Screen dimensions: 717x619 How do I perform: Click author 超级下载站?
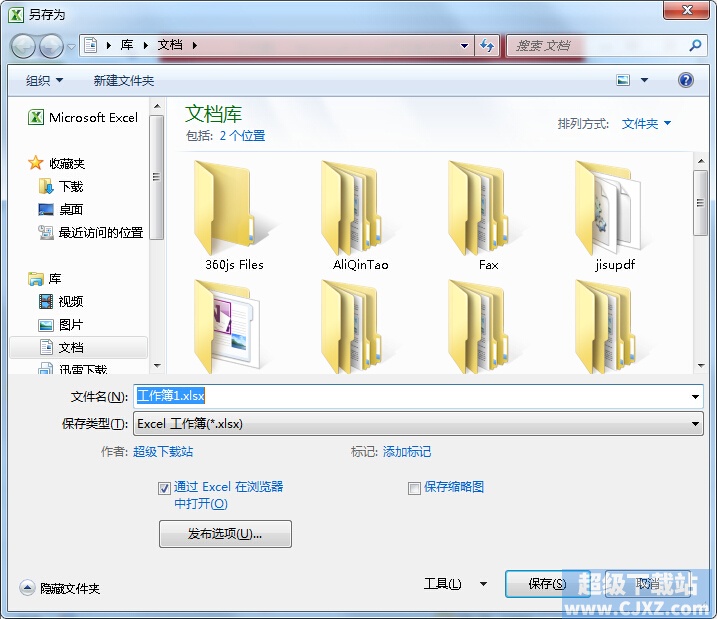click(163, 452)
